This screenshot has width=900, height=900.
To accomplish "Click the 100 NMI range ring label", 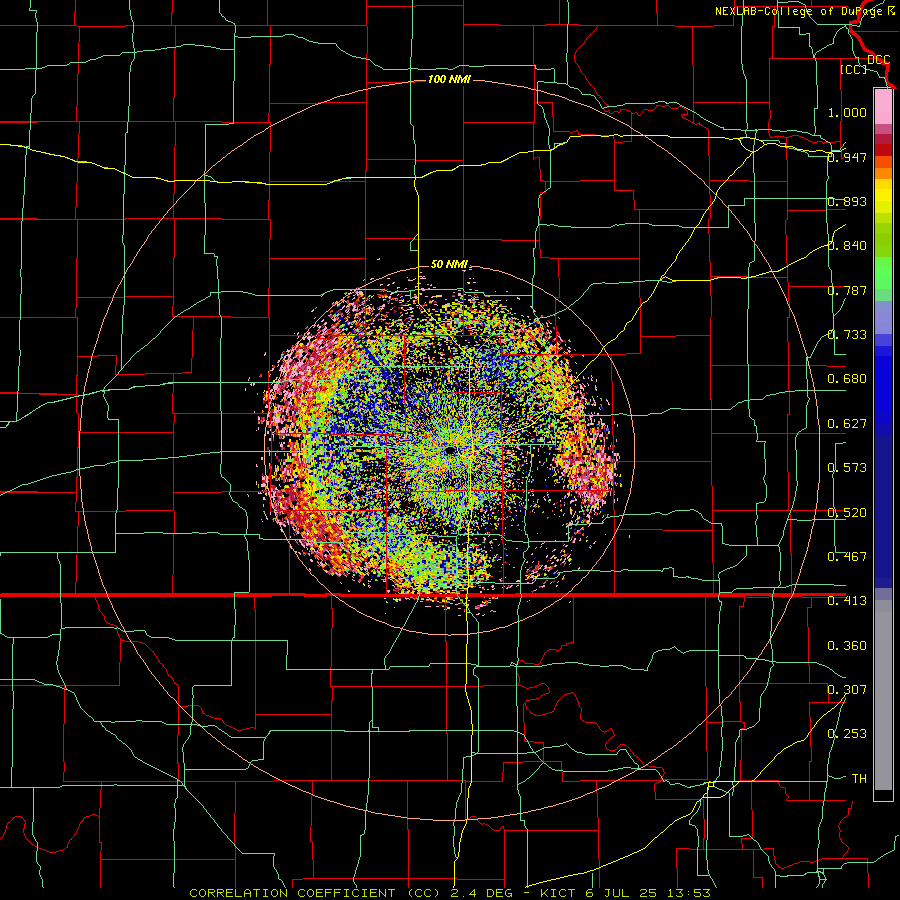I will tap(449, 79).
